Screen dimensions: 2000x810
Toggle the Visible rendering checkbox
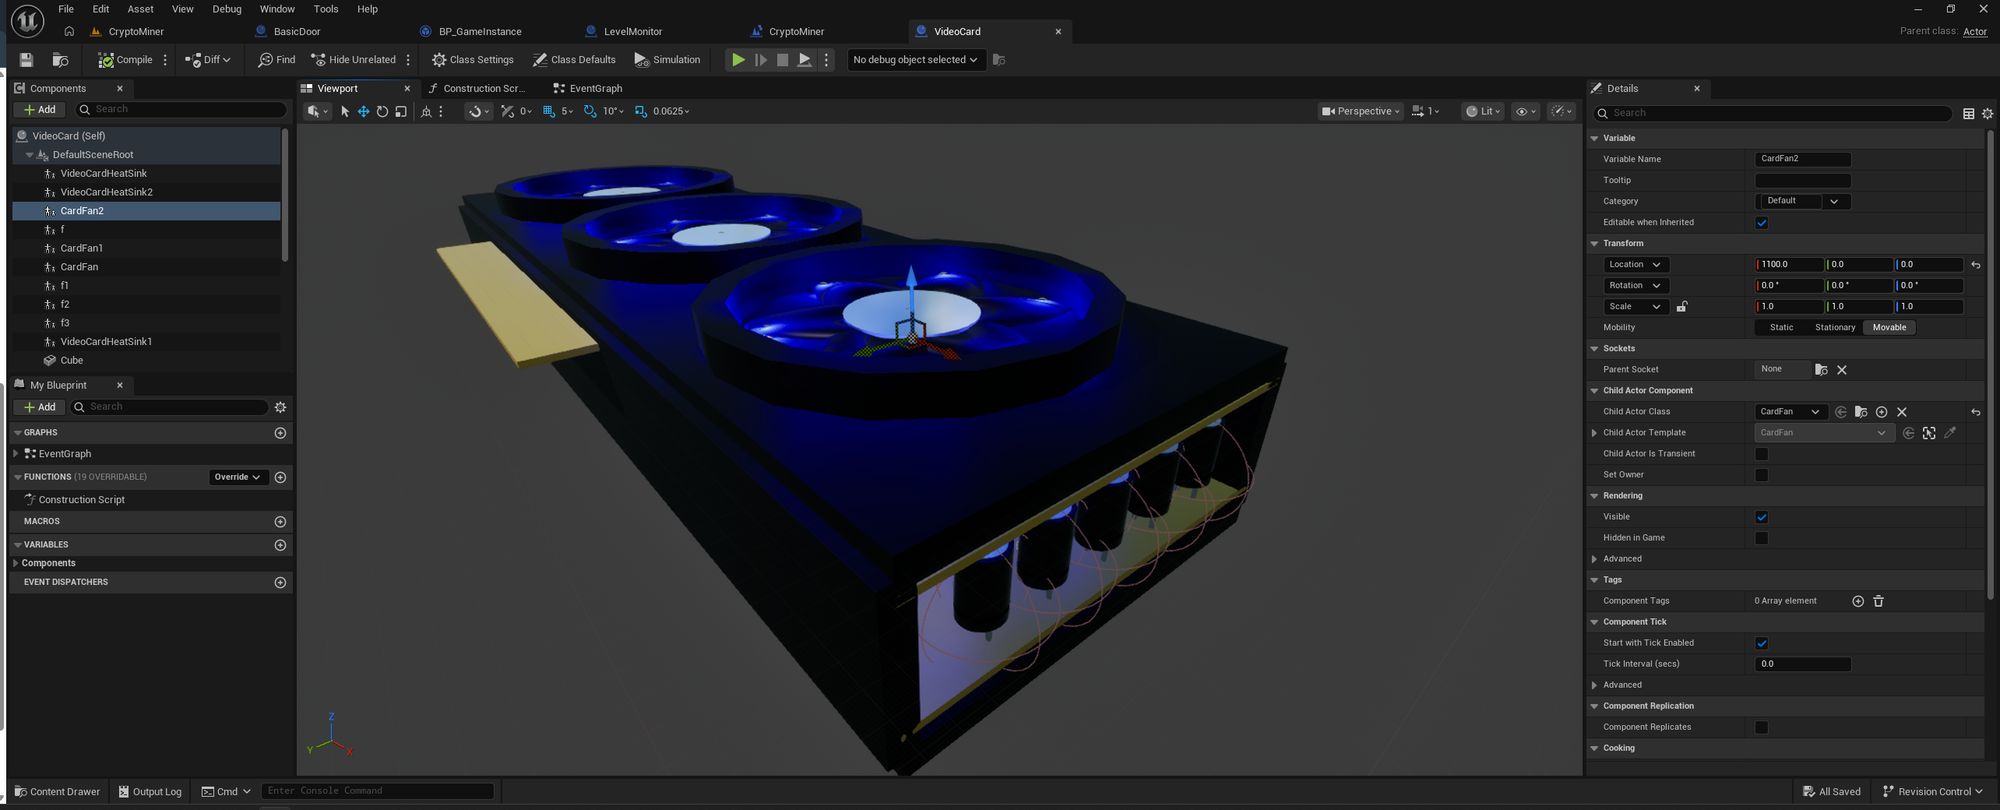click(x=1762, y=517)
